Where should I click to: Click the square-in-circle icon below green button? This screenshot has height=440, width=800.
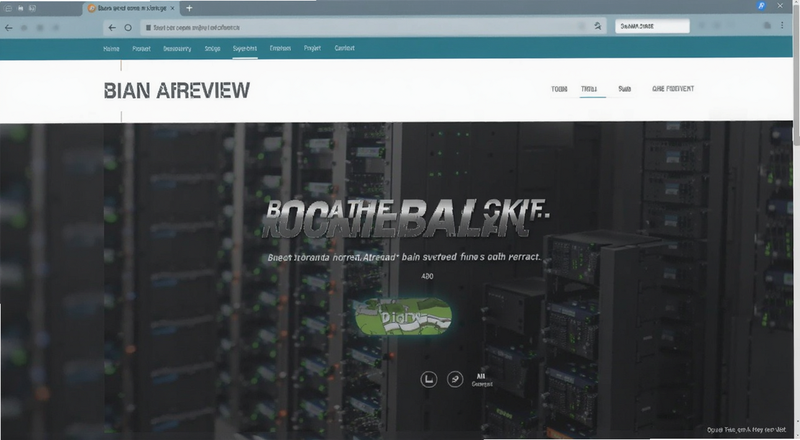(429, 379)
